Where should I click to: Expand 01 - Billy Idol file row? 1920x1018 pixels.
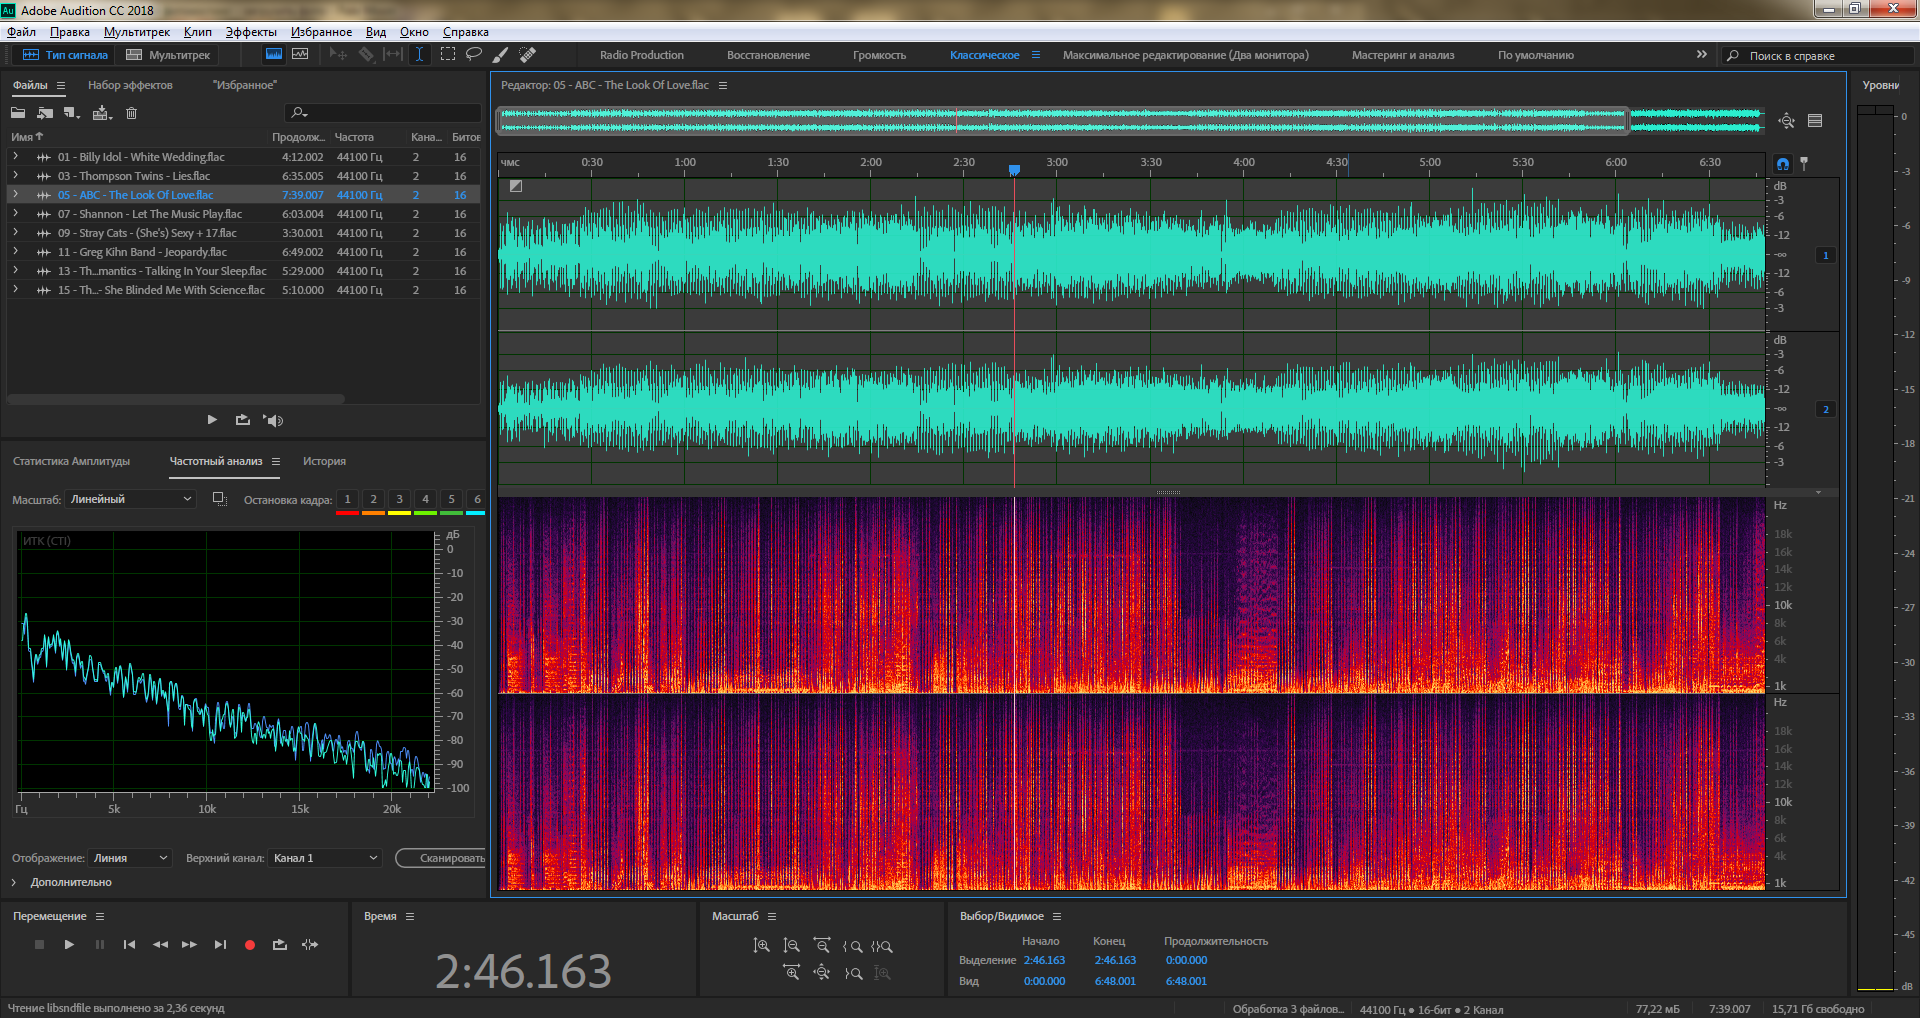[15, 157]
